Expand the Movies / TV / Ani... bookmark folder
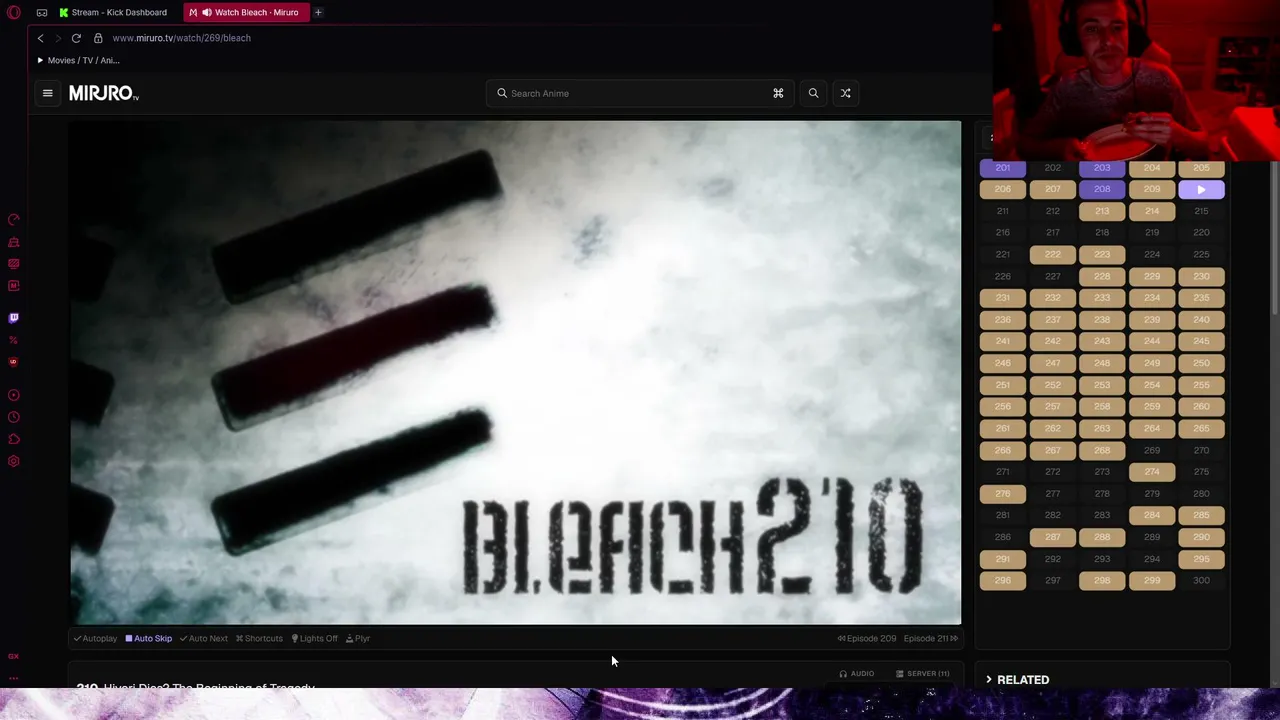The height and width of the screenshot is (720, 1280). pos(78,60)
